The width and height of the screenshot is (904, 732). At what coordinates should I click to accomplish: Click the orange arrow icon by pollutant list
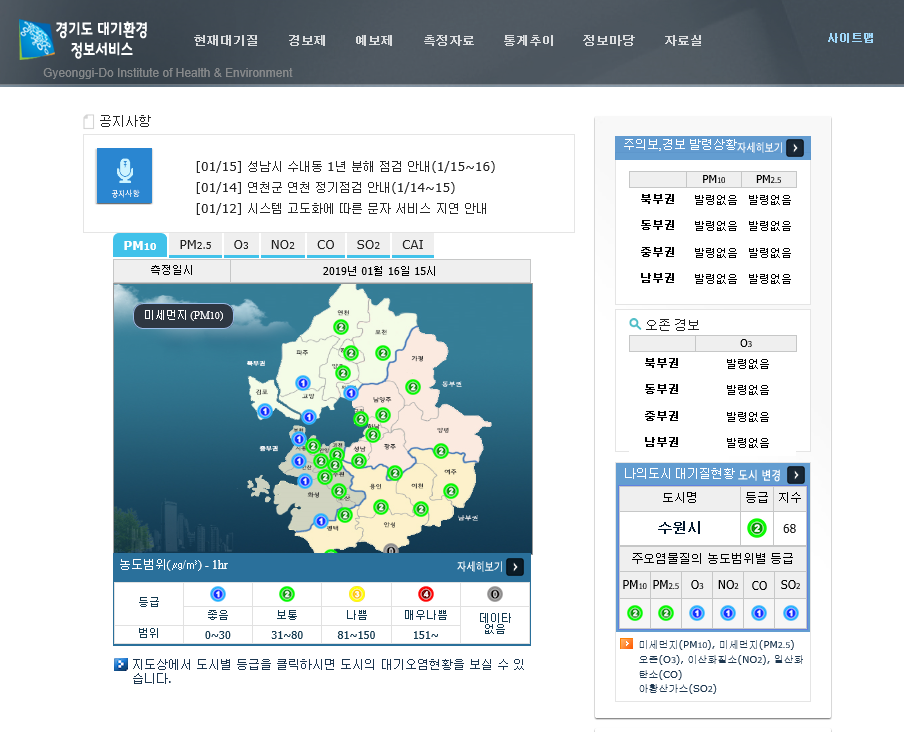[626, 644]
